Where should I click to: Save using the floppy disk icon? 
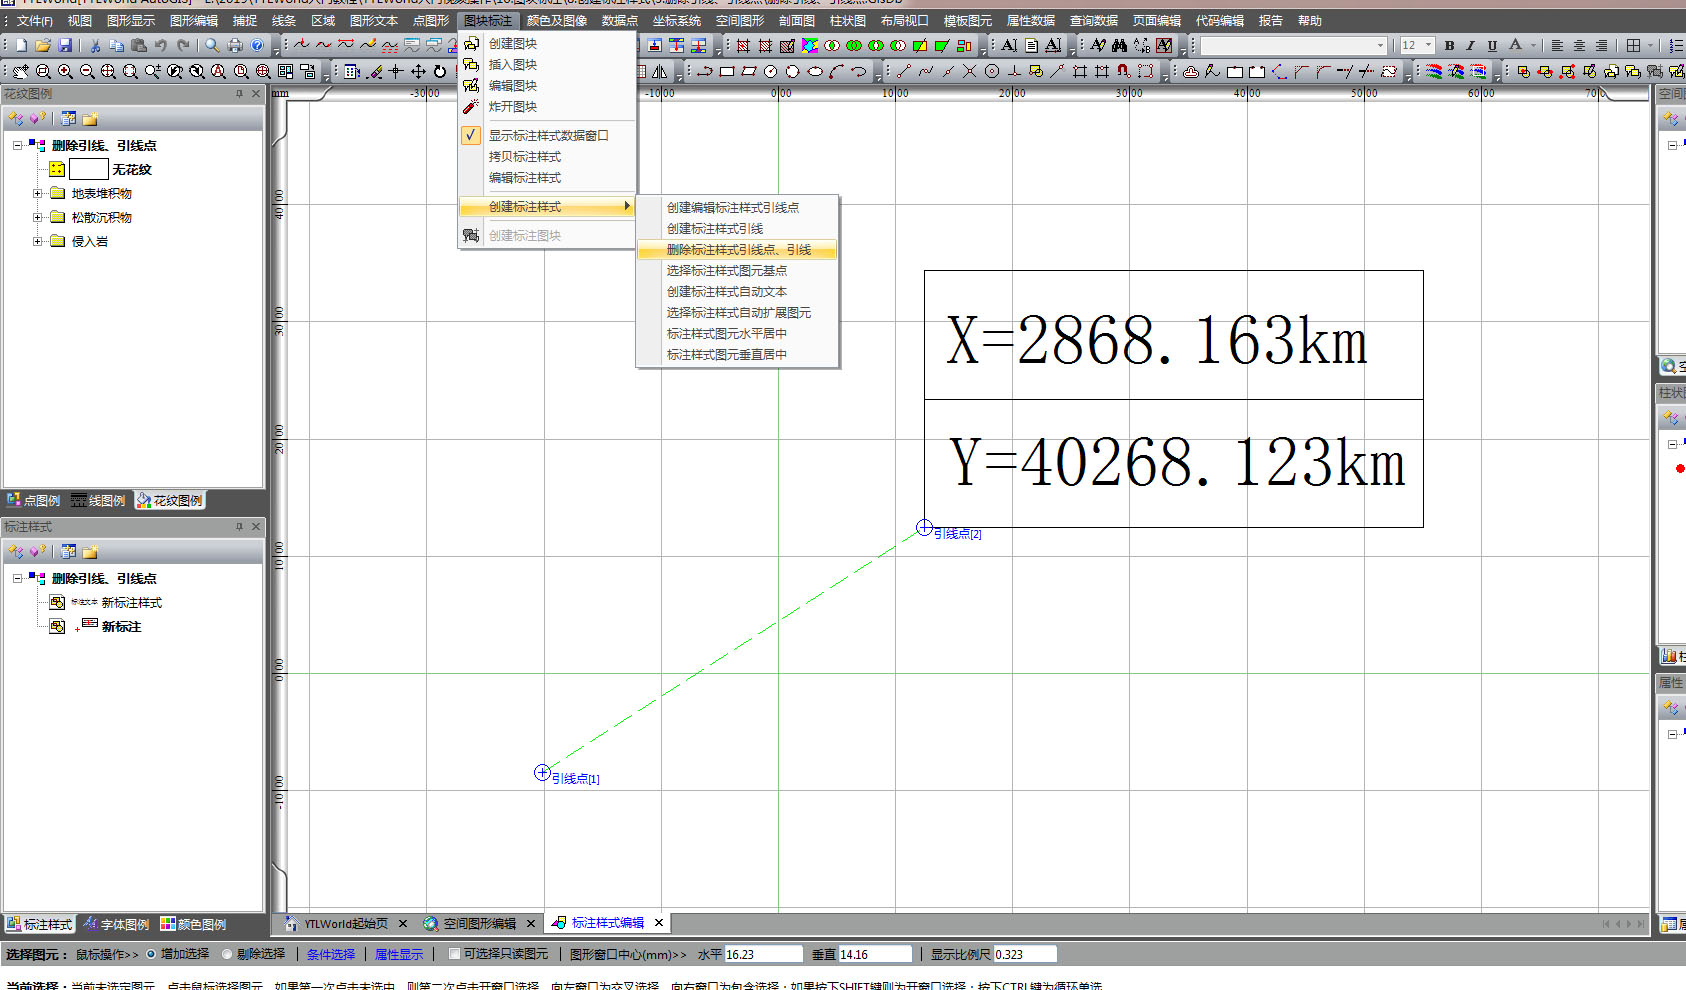point(65,45)
